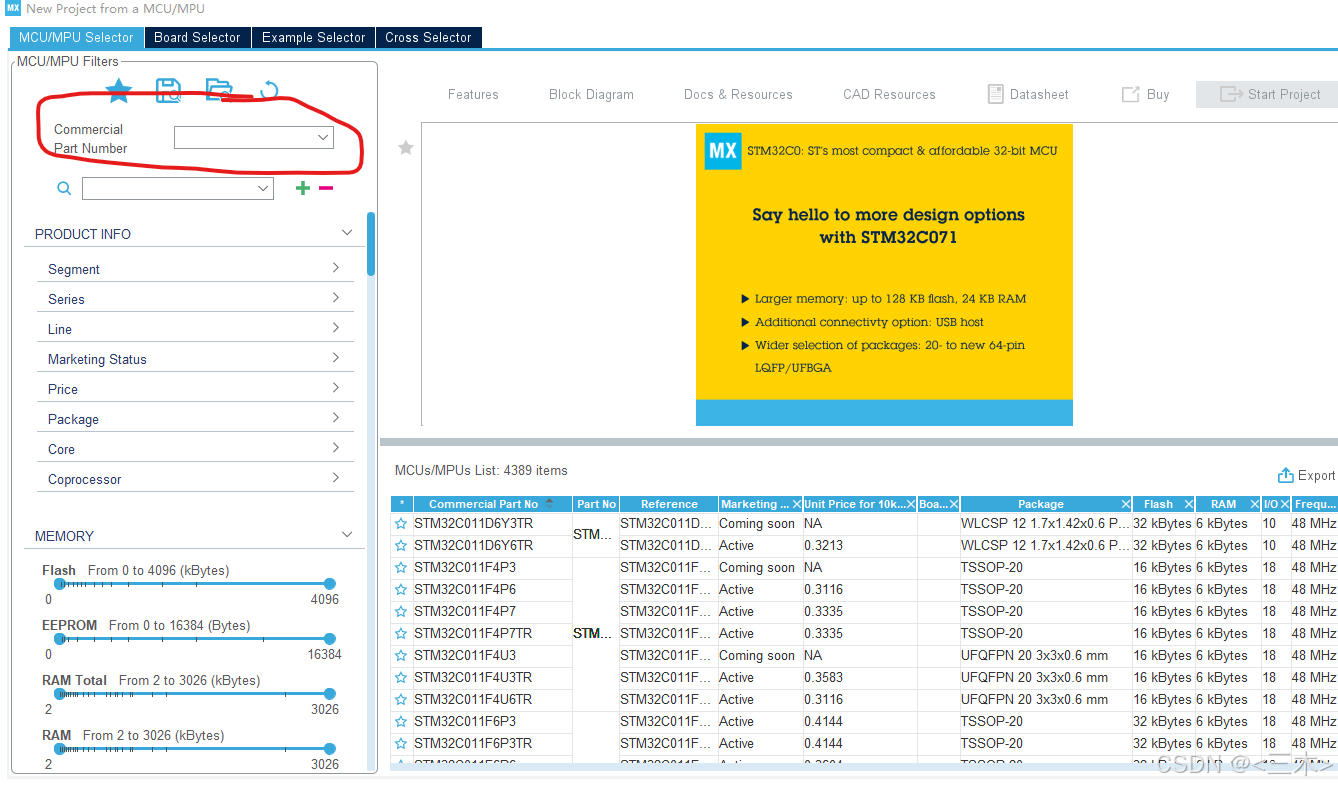Click the Start Project button
Viewport: 1338px width, 786px height.
point(1266,94)
